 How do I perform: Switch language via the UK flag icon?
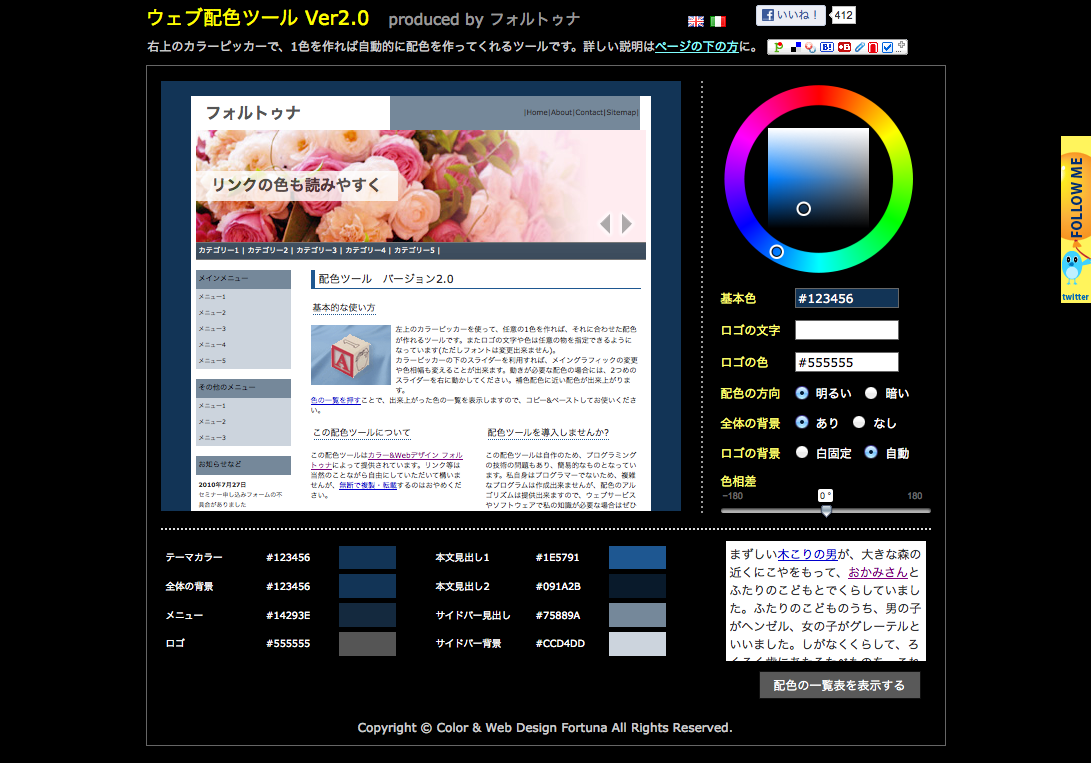click(696, 21)
